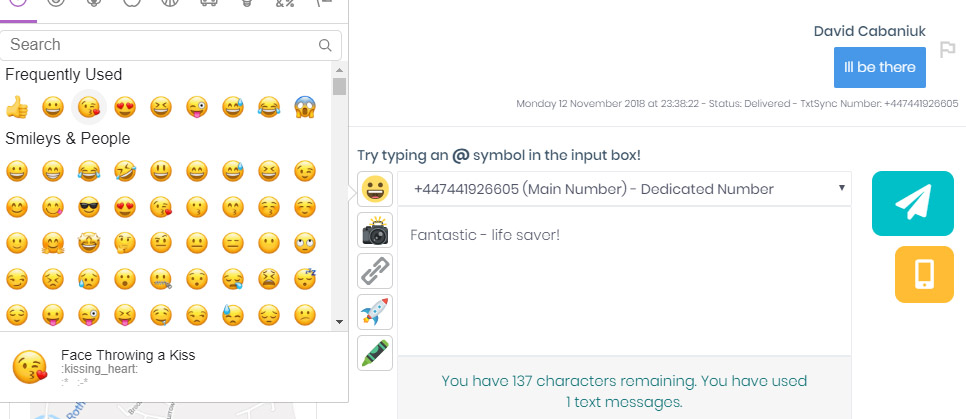Flag David Cabaniuk's message
The width and height of the screenshot is (966, 419).
947,50
